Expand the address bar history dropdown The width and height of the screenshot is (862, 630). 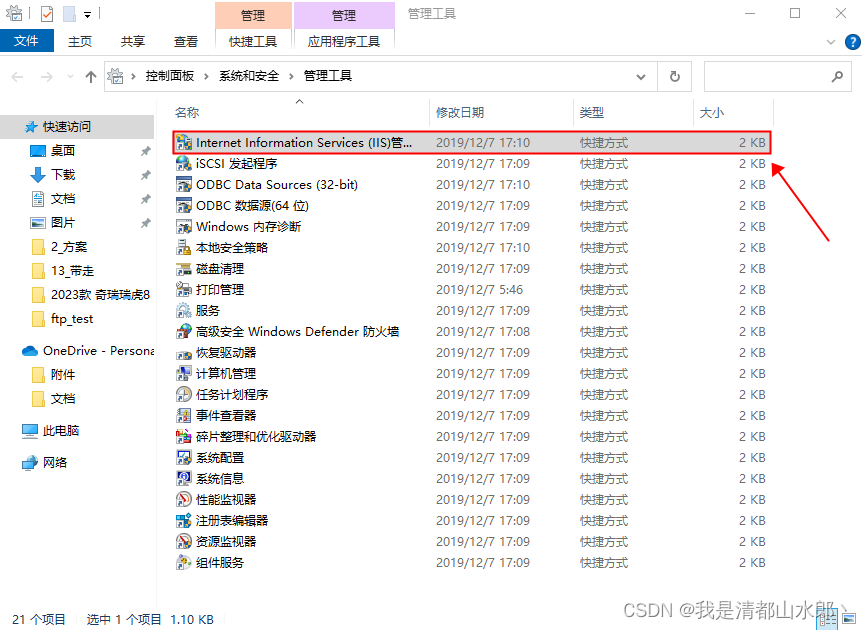point(641,77)
